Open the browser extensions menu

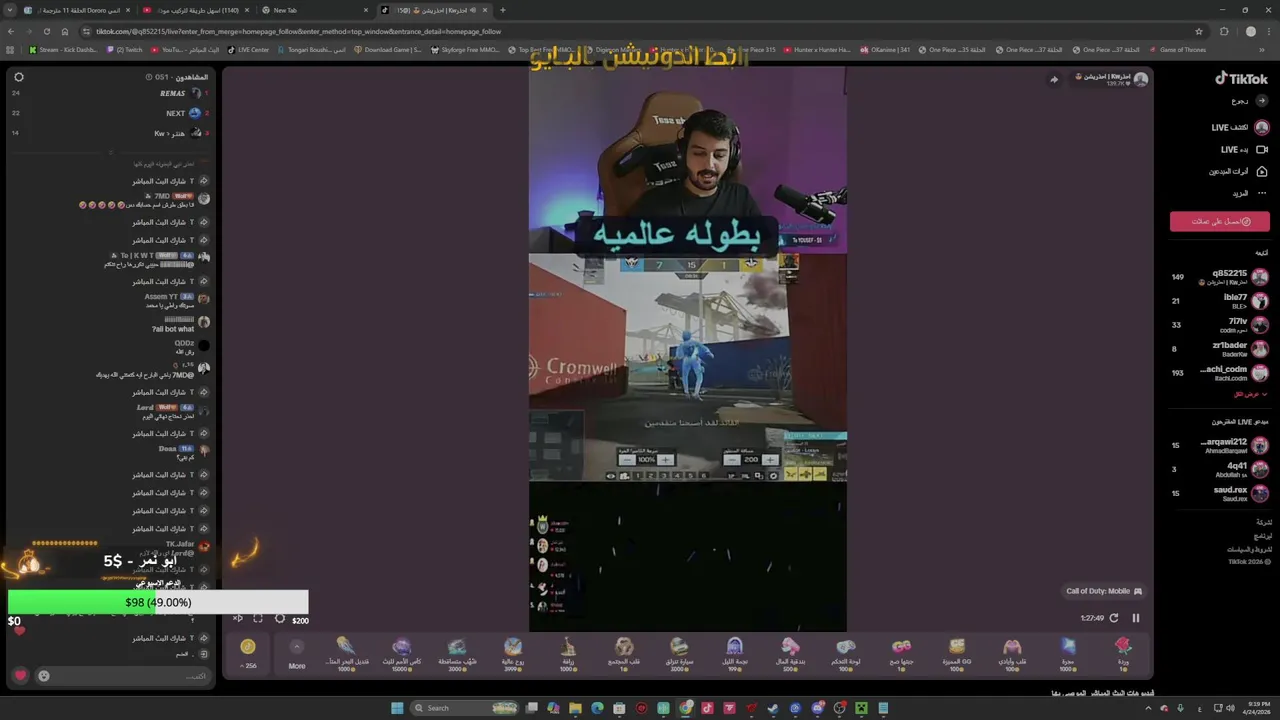click(1224, 31)
